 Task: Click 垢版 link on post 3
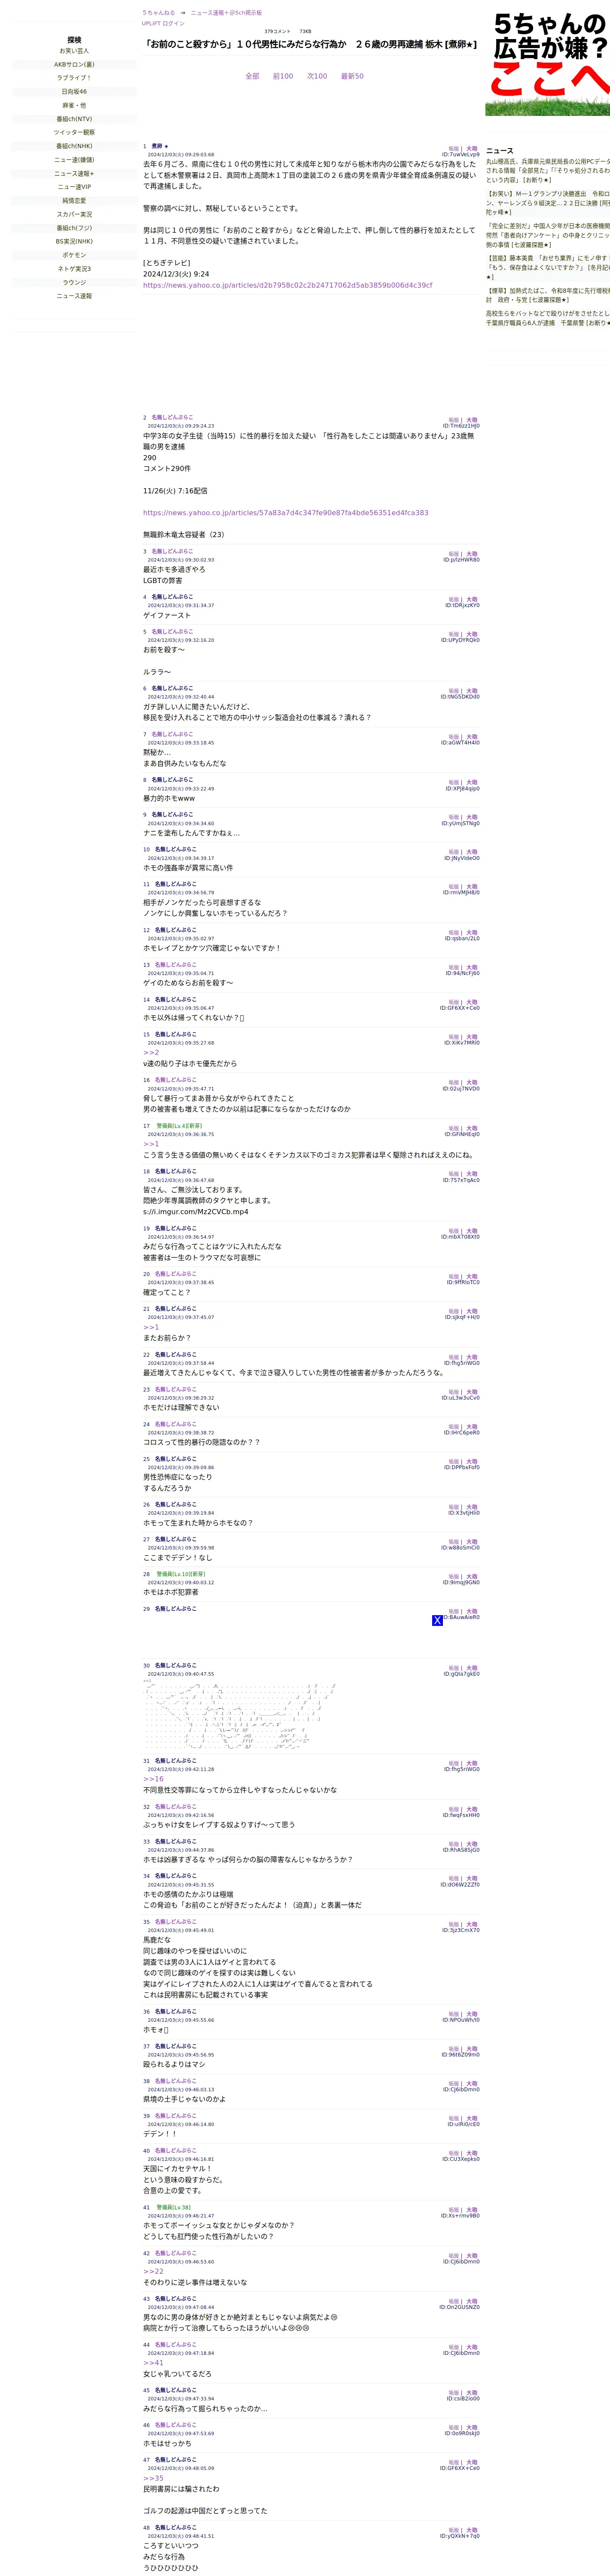(454, 554)
